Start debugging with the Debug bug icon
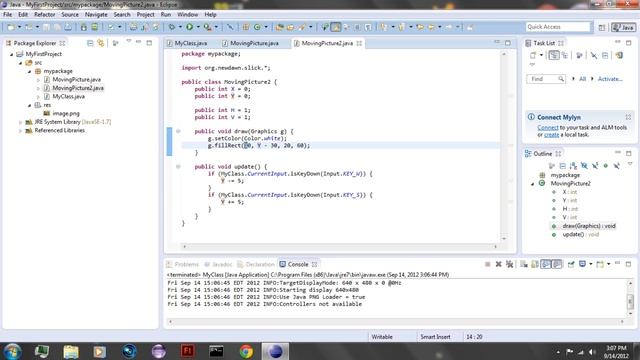 click(172, 27)
